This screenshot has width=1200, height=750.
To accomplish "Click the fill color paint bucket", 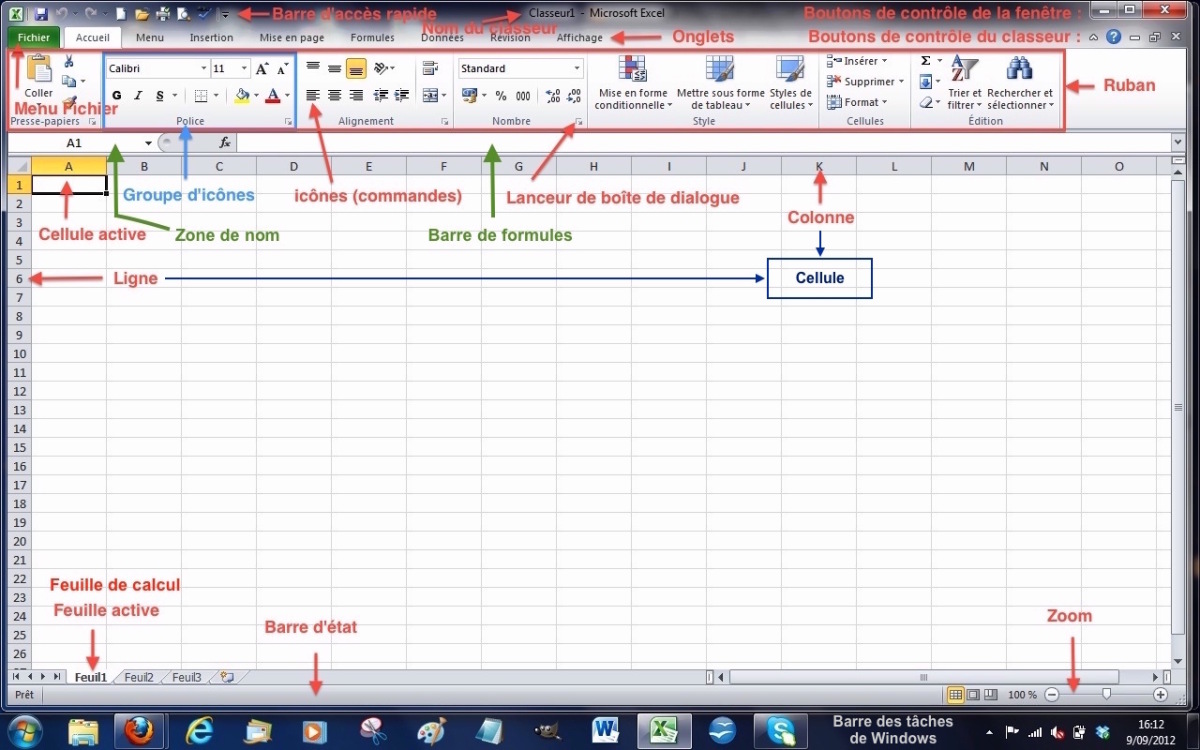I will 241,96.
